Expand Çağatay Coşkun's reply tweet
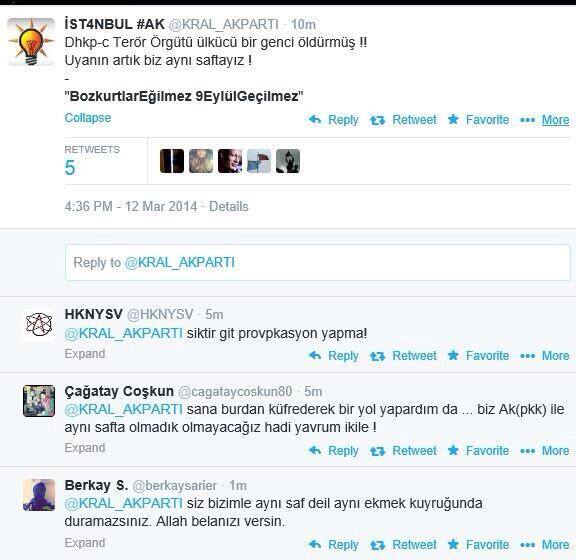 [x=85, y=448]
